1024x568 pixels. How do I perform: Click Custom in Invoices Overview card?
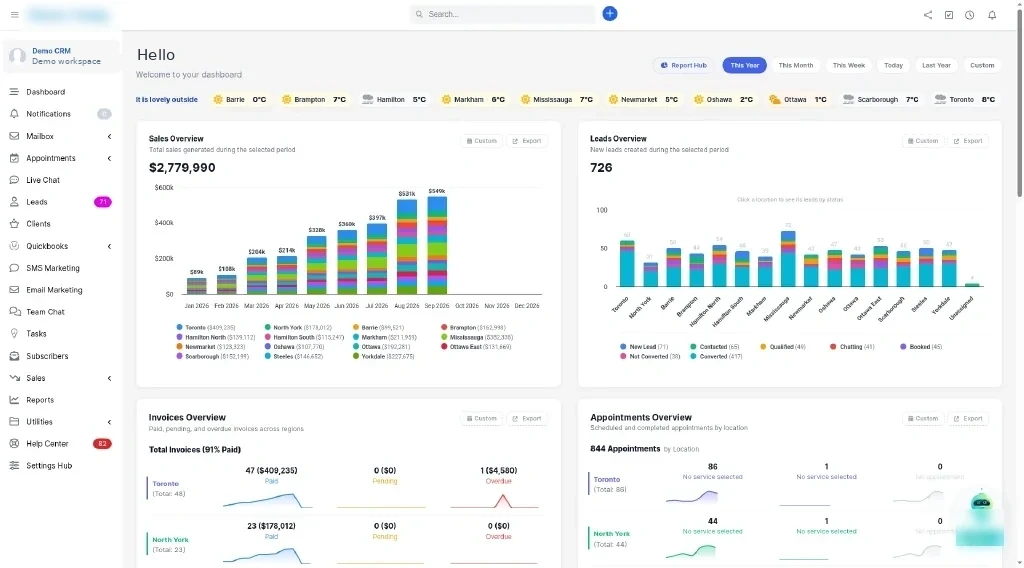tap(481, 418)
